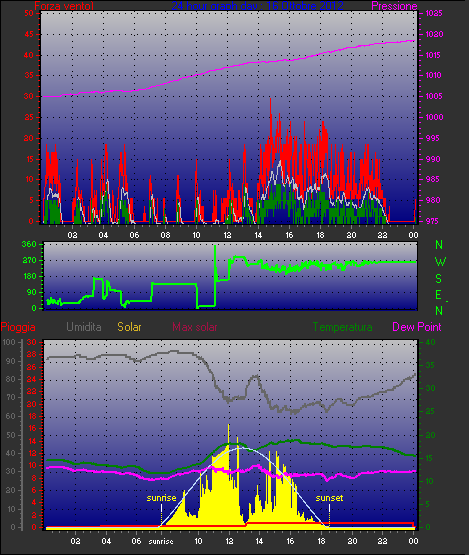Click the topmost green "N" compass letter
469x555 pixels.
coord(439,245)
